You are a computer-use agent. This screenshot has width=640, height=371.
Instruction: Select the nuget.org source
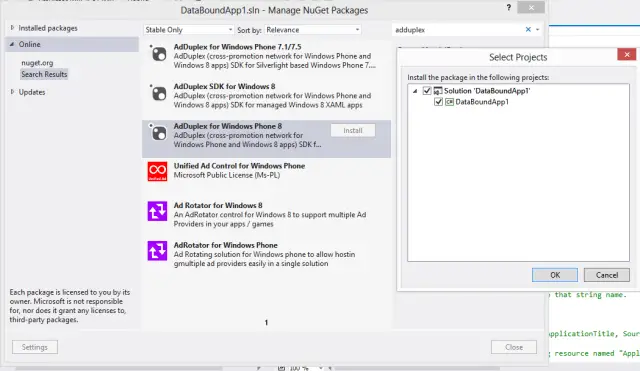point(37,63)
